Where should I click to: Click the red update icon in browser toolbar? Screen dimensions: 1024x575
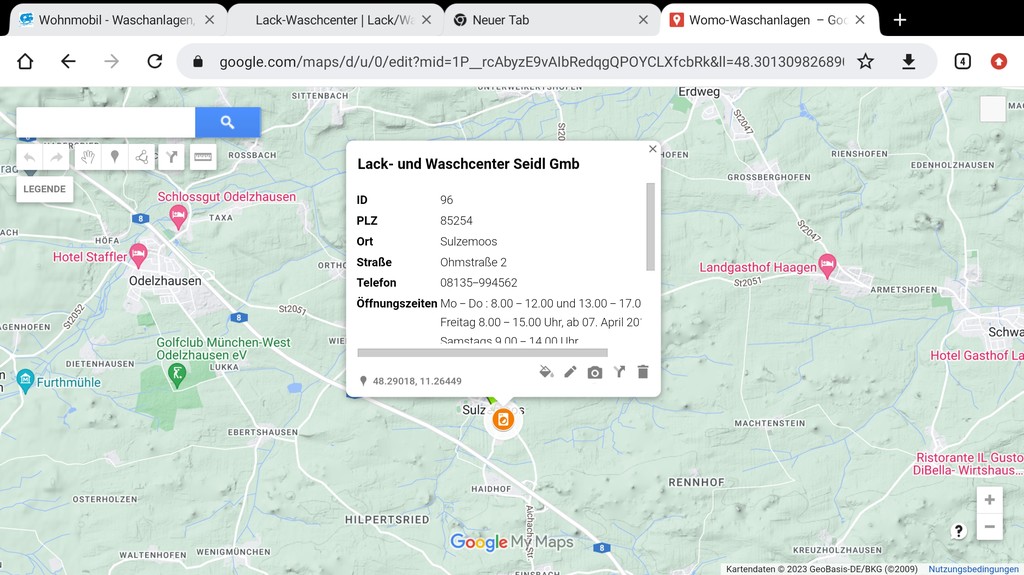999,61
